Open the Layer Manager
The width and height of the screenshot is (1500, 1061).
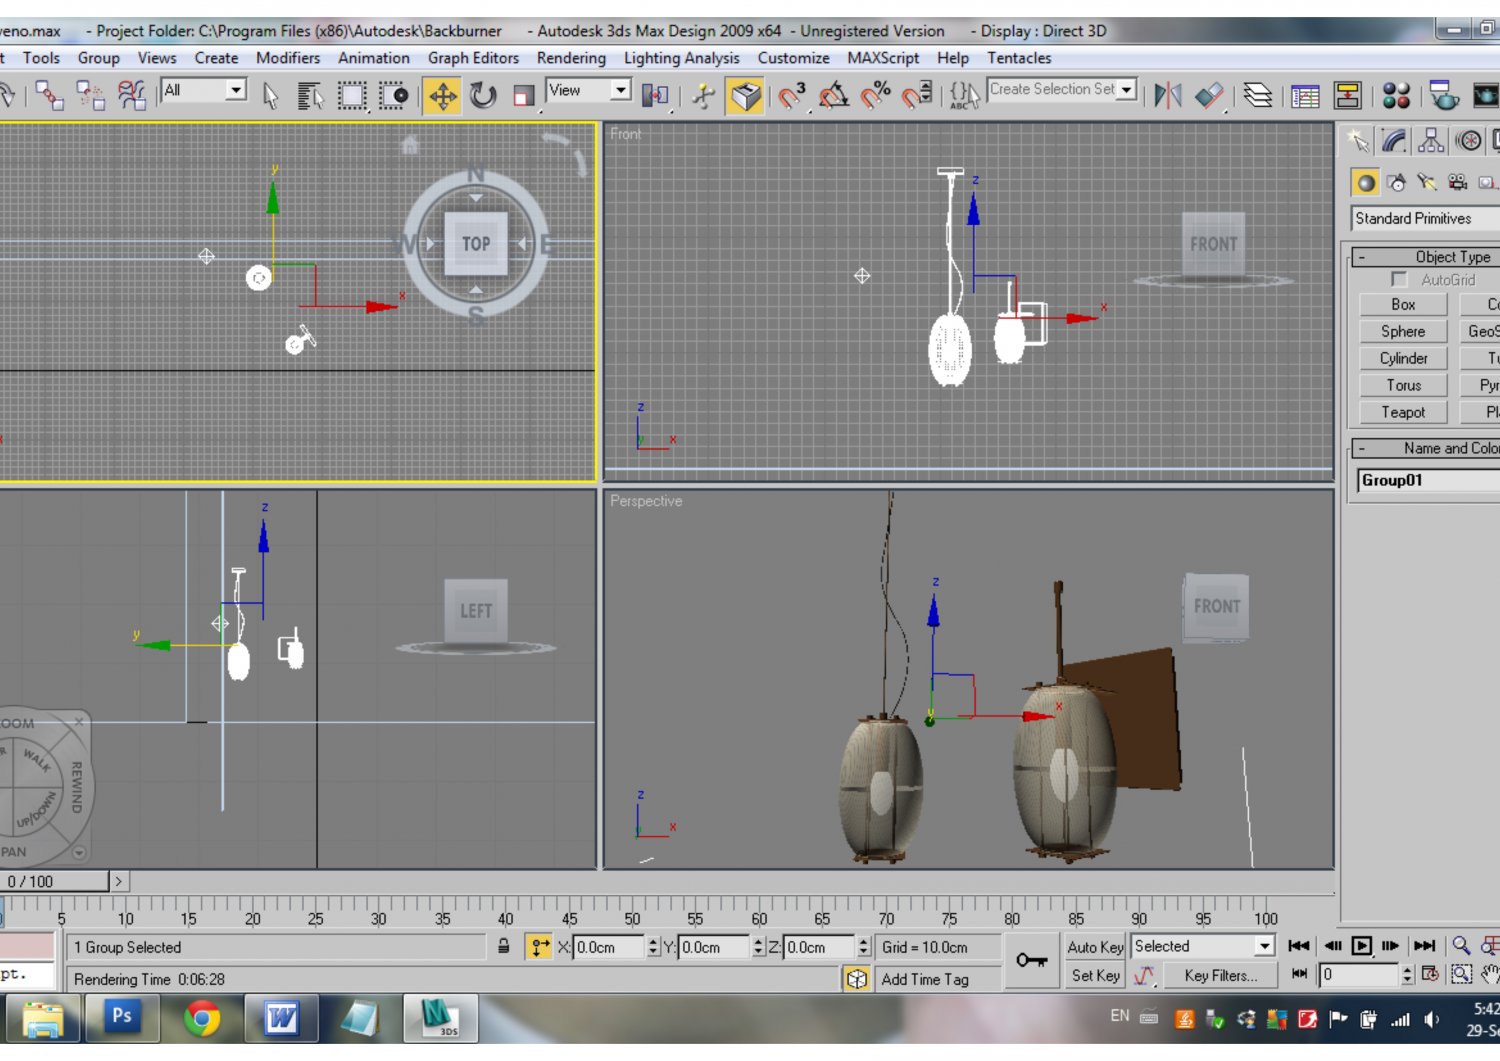coord(1255,95)
